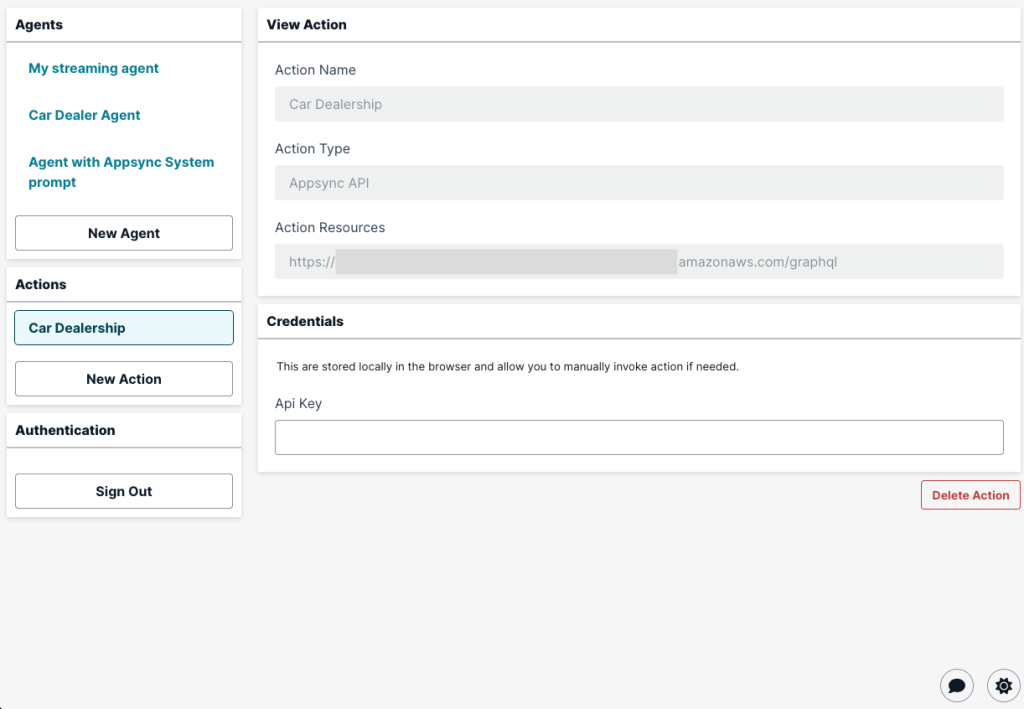1024x709 pixels.
Task: Open the Car Dealer Agent
Action: point(84,115)
